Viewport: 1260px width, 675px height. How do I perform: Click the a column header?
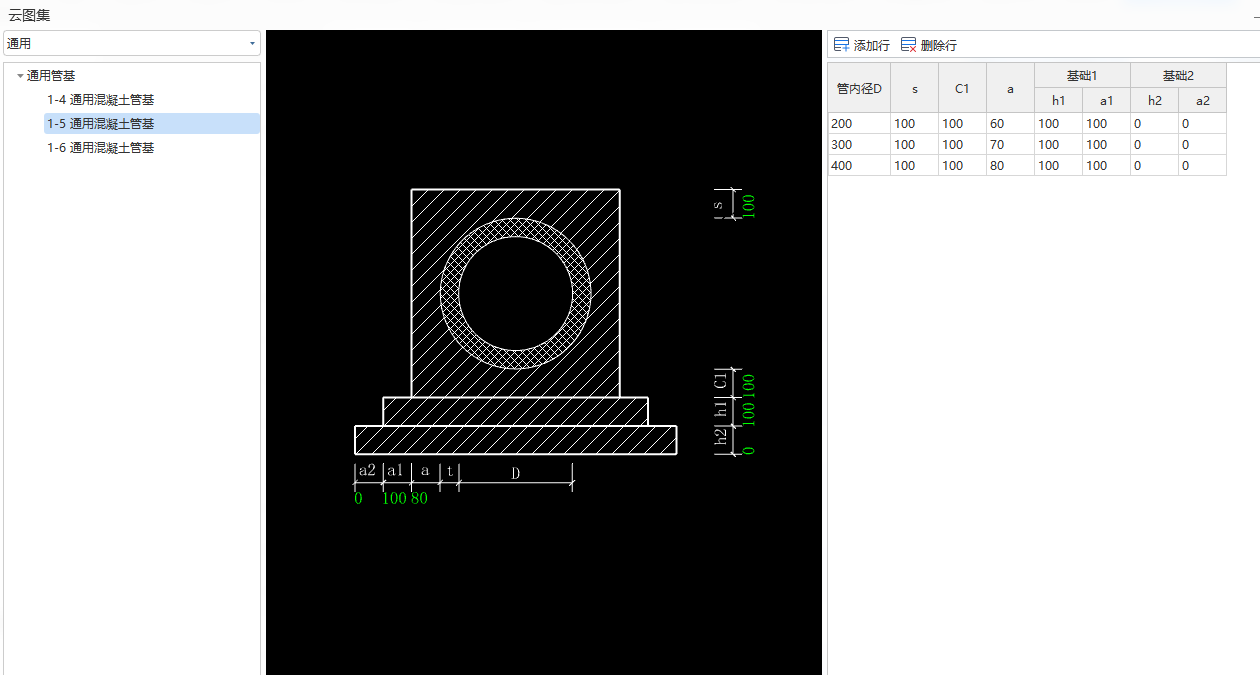click(x=1010, y=88)
